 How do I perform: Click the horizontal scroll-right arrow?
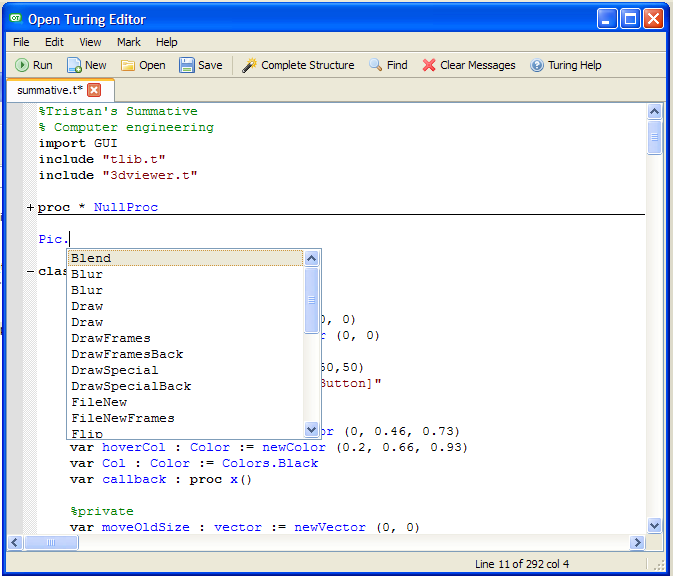[x=637, y=543]
